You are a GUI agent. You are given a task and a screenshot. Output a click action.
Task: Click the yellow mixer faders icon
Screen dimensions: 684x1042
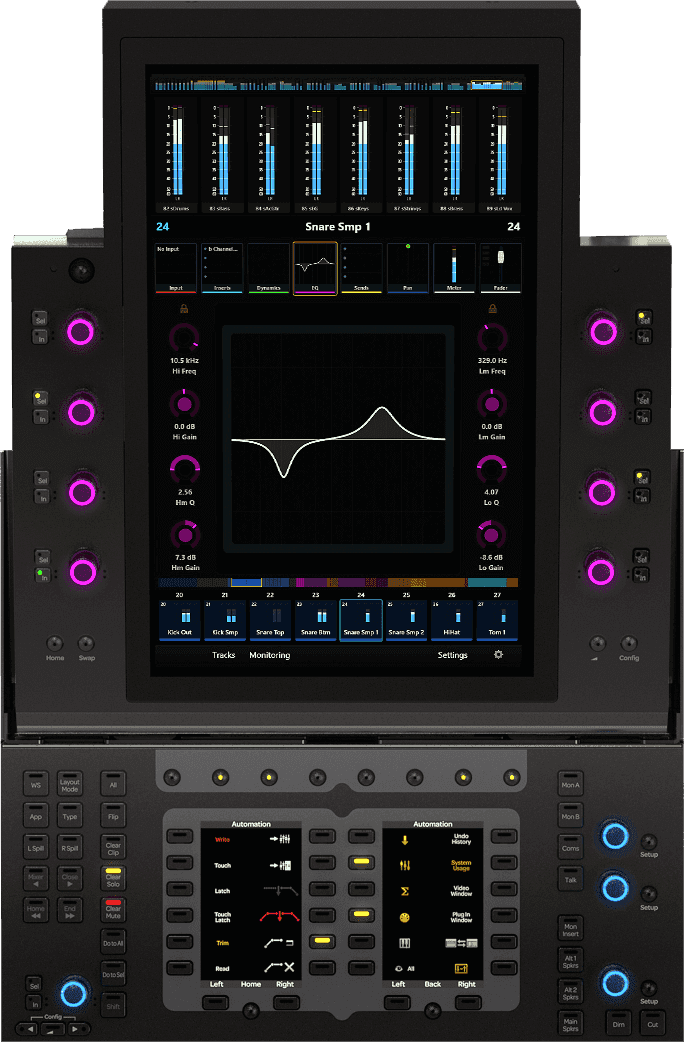point(405,865)
